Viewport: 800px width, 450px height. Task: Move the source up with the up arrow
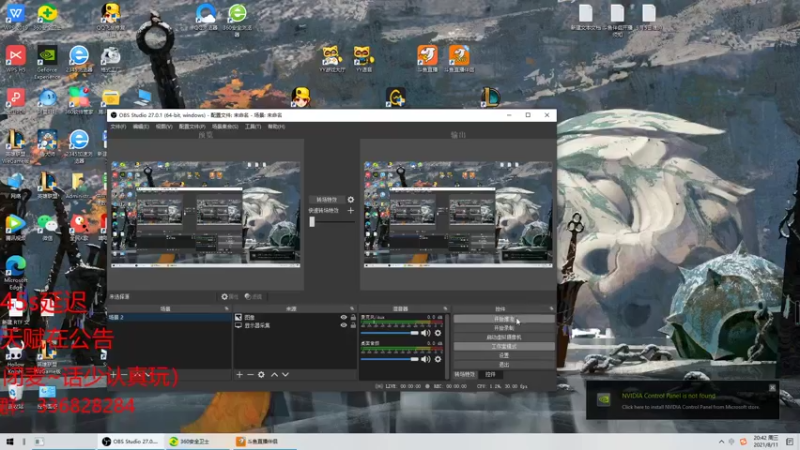(274, 374)
